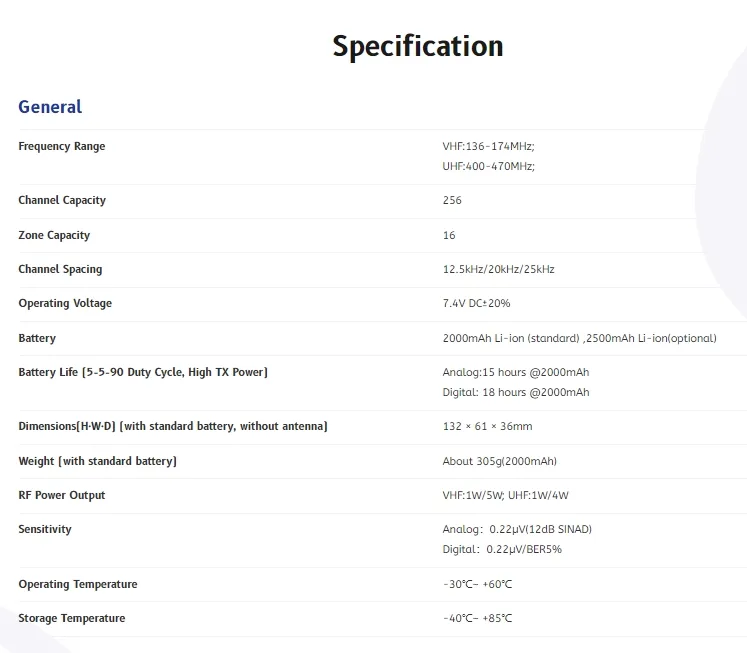Click the Channel Spacing label
This screenshot has width=747, height=653.
tap(60, 269)
